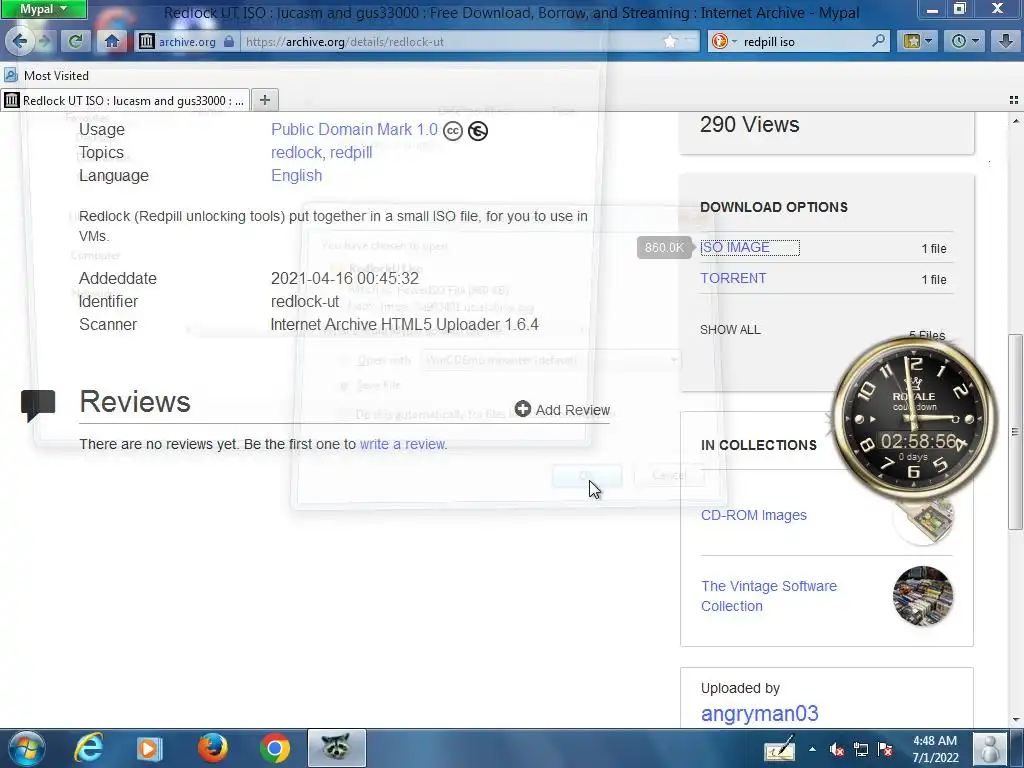Go to the Home page icon
This screenshot has width=1024, height=768.
[x=112, y=41]
